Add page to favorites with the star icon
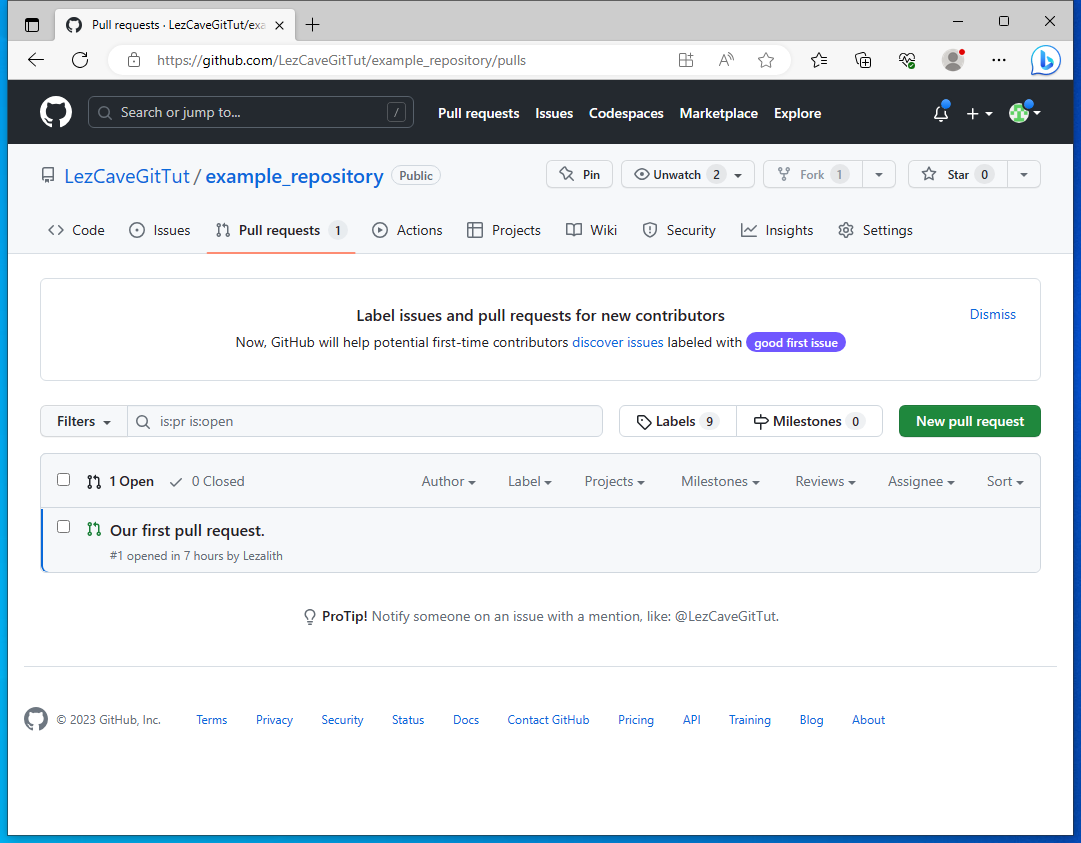This screenshot has width=1081, height=843. point(765,60)
